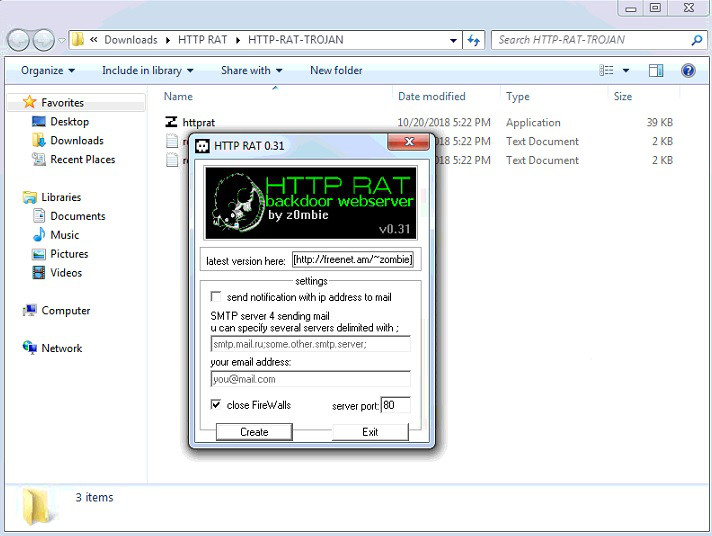Click the refresh button beside address bar
712x536 pixels.
pos(474,40)
